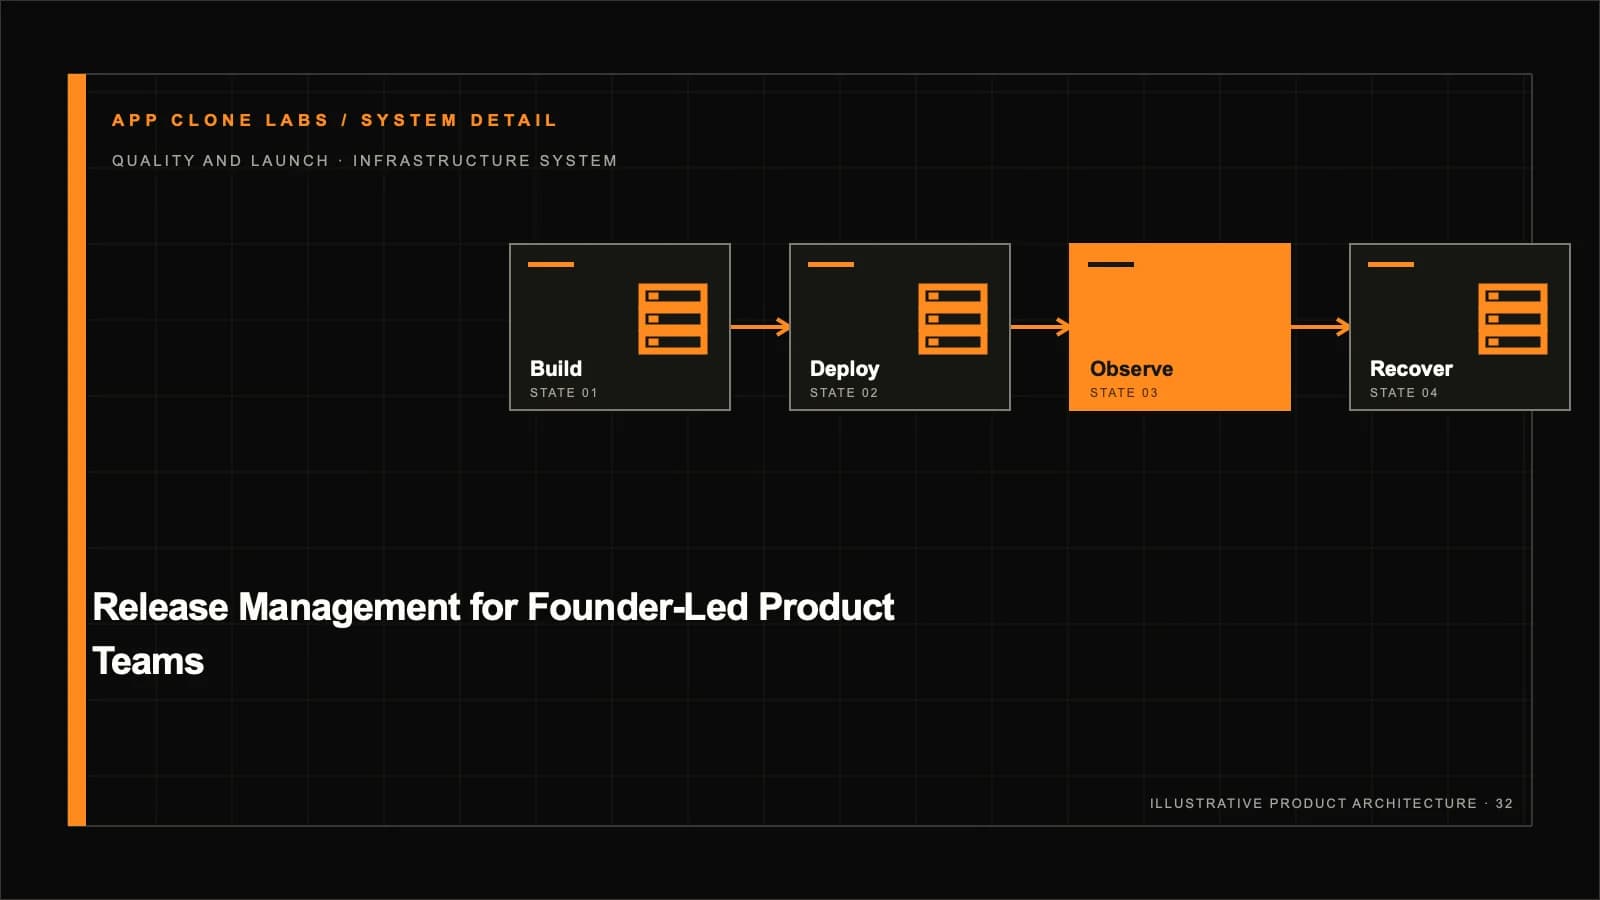
Task: Select the Release Management slide title
Action: click(x=493, y=634)
